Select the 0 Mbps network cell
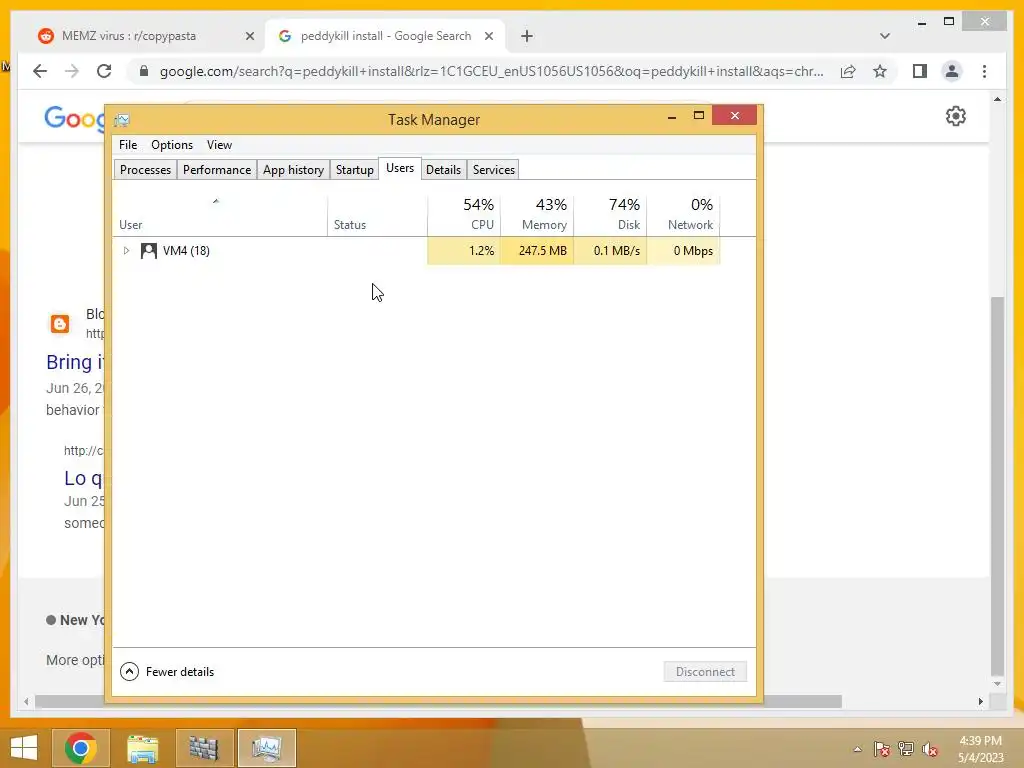The width and height of the screenshot is (1024, 768). [x=683, y=251]
